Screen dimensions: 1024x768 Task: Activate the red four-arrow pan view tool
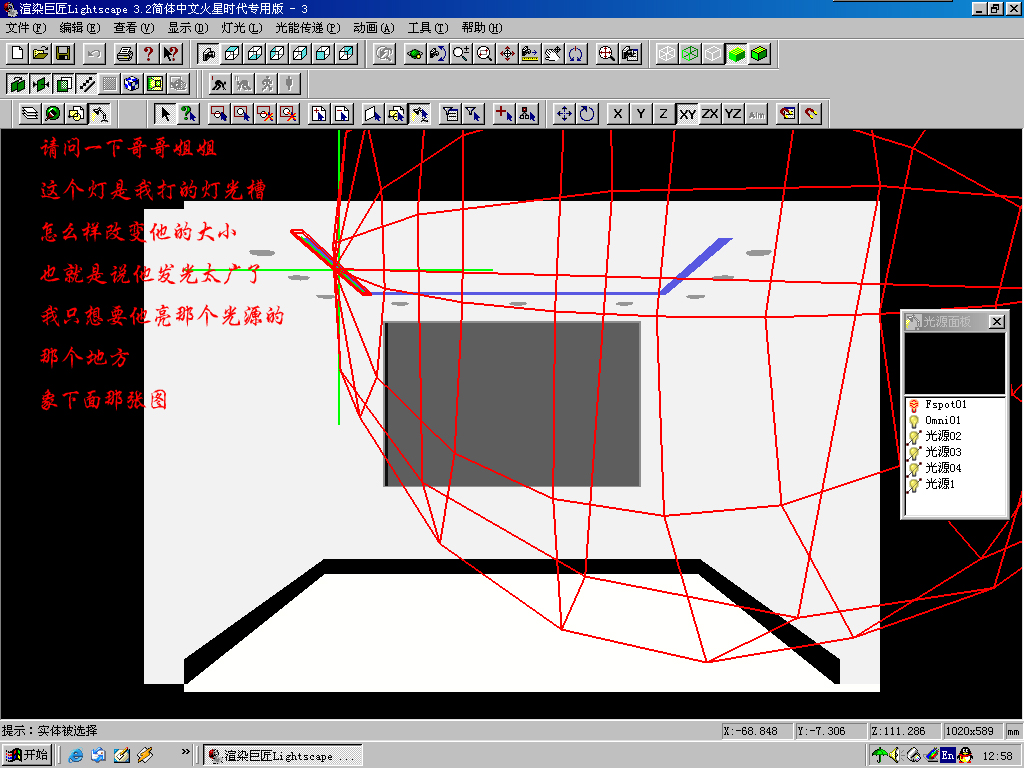[x=507, y=54]
